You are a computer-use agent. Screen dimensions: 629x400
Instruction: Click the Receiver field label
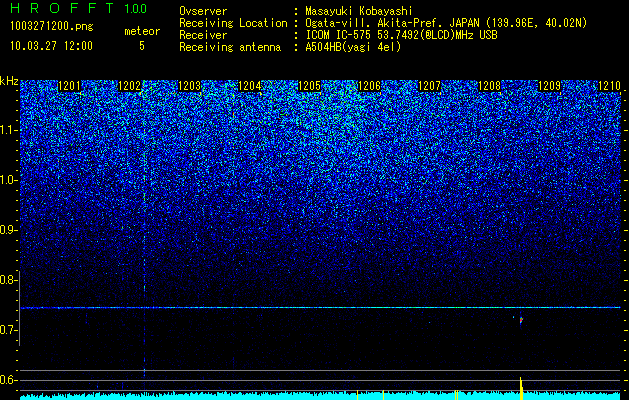(203, 35)
